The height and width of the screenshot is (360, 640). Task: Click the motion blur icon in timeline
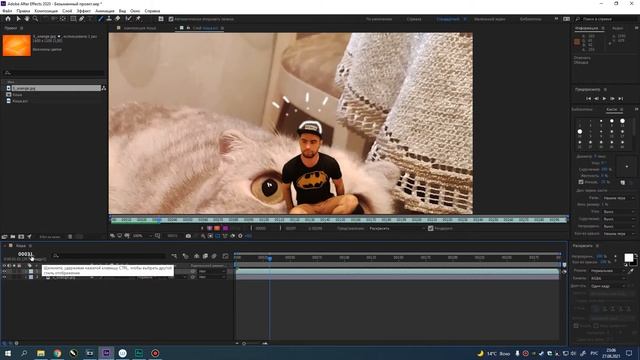point(214,256)
